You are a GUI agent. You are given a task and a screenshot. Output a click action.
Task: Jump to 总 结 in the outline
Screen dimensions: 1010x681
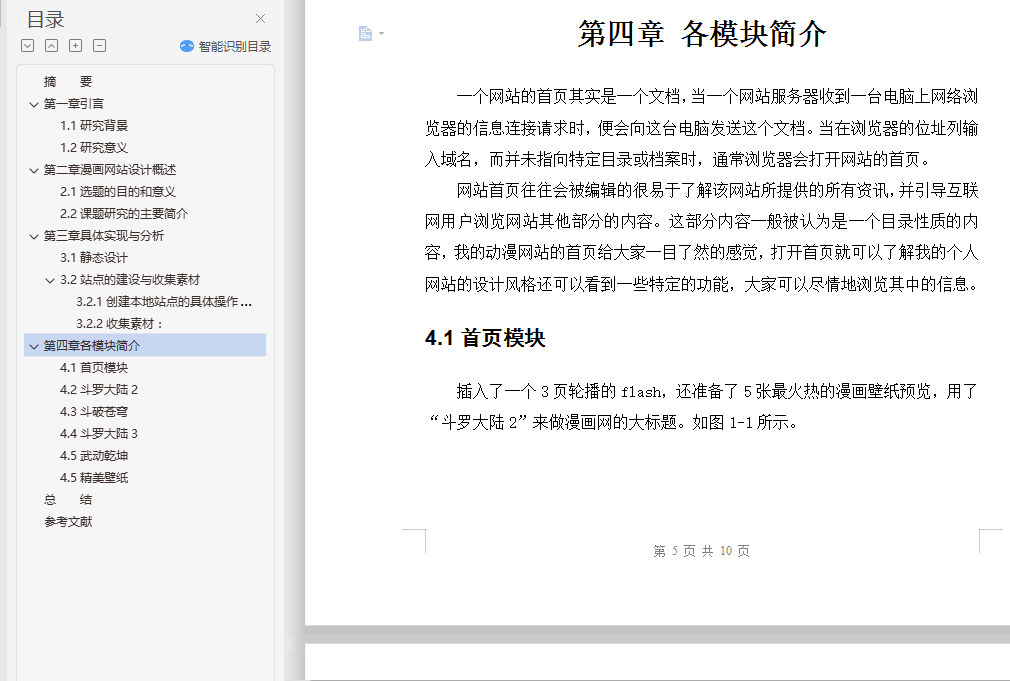pyautogui.click(x=68, y=499)
